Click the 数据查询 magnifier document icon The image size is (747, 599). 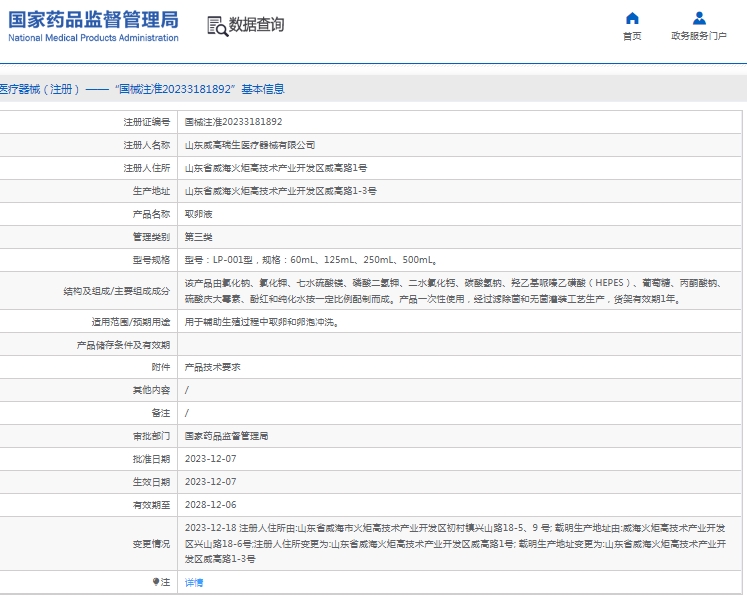218,26
